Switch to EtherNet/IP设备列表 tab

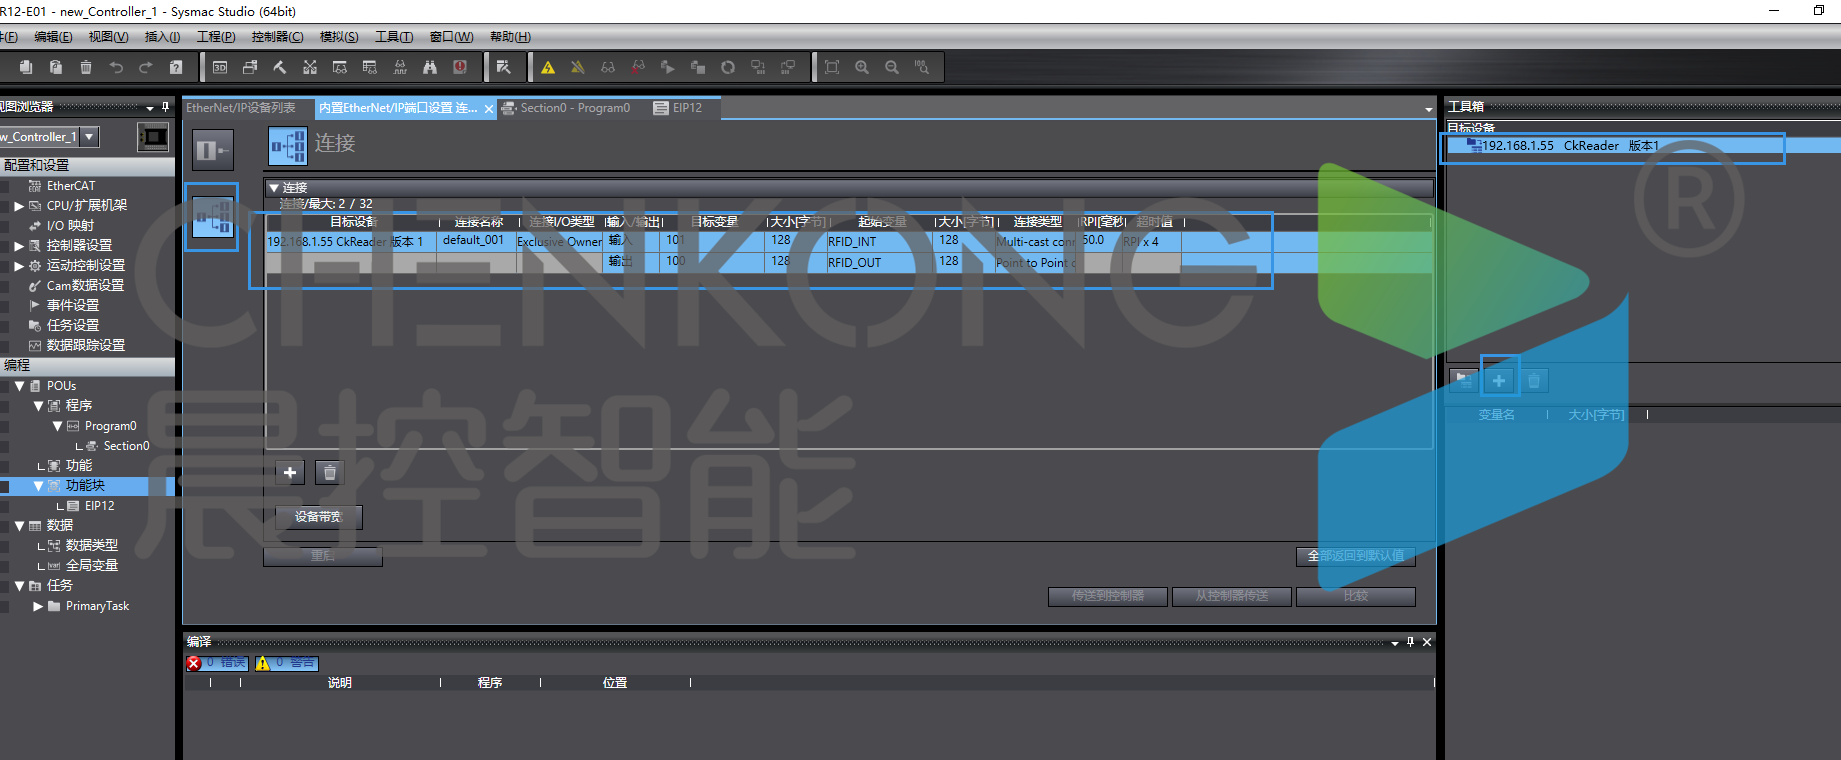pyautogui.click(x=241, y=108)
